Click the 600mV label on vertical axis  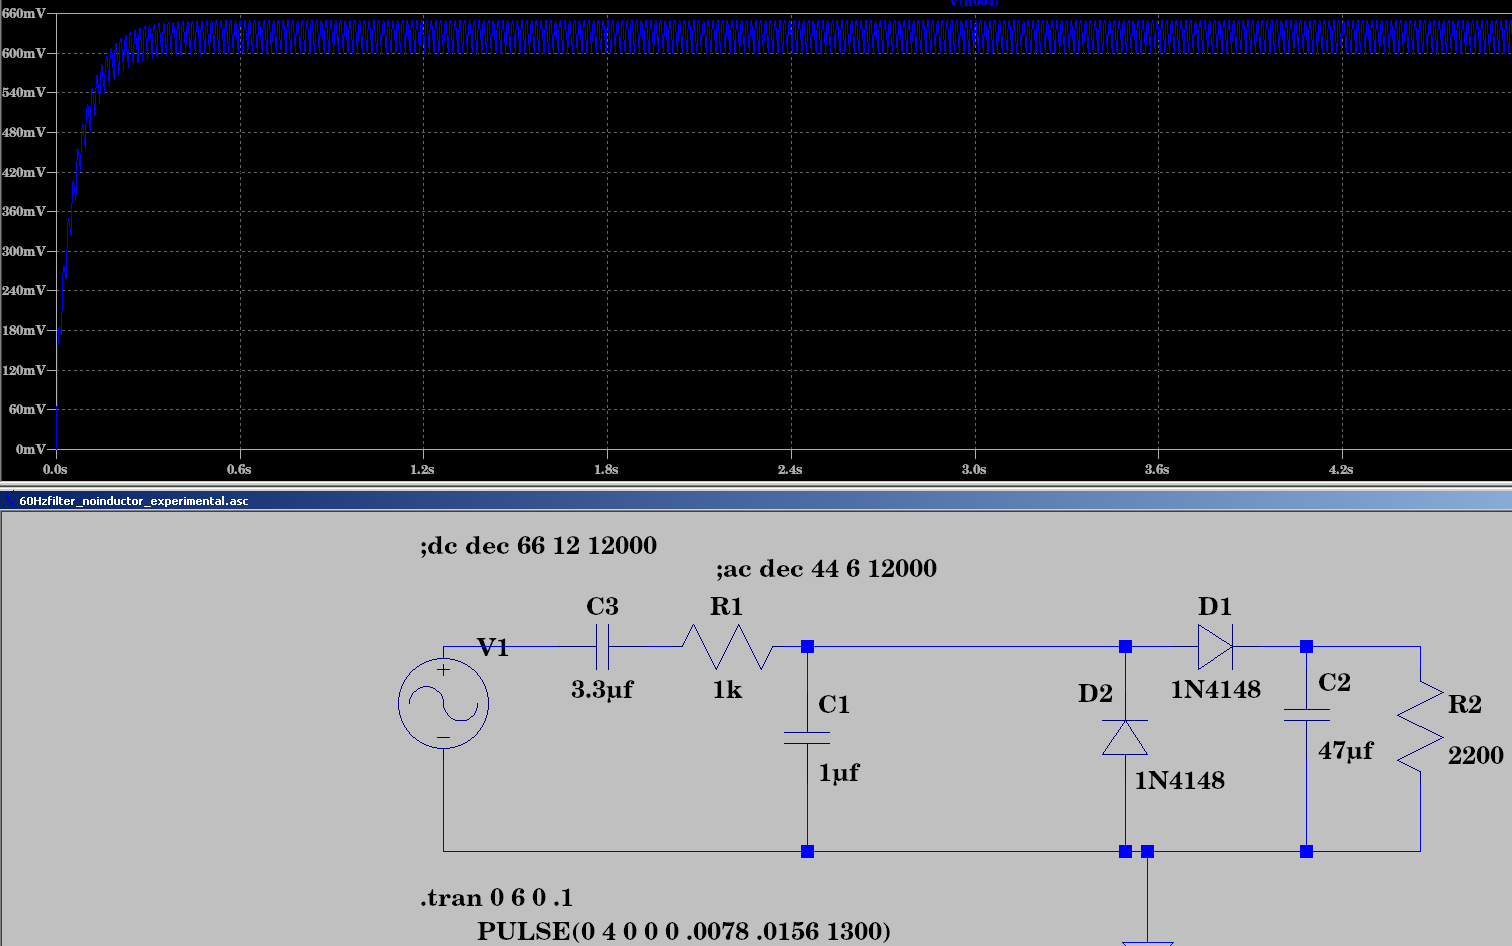pyautogui.click(x=23, y=53)
